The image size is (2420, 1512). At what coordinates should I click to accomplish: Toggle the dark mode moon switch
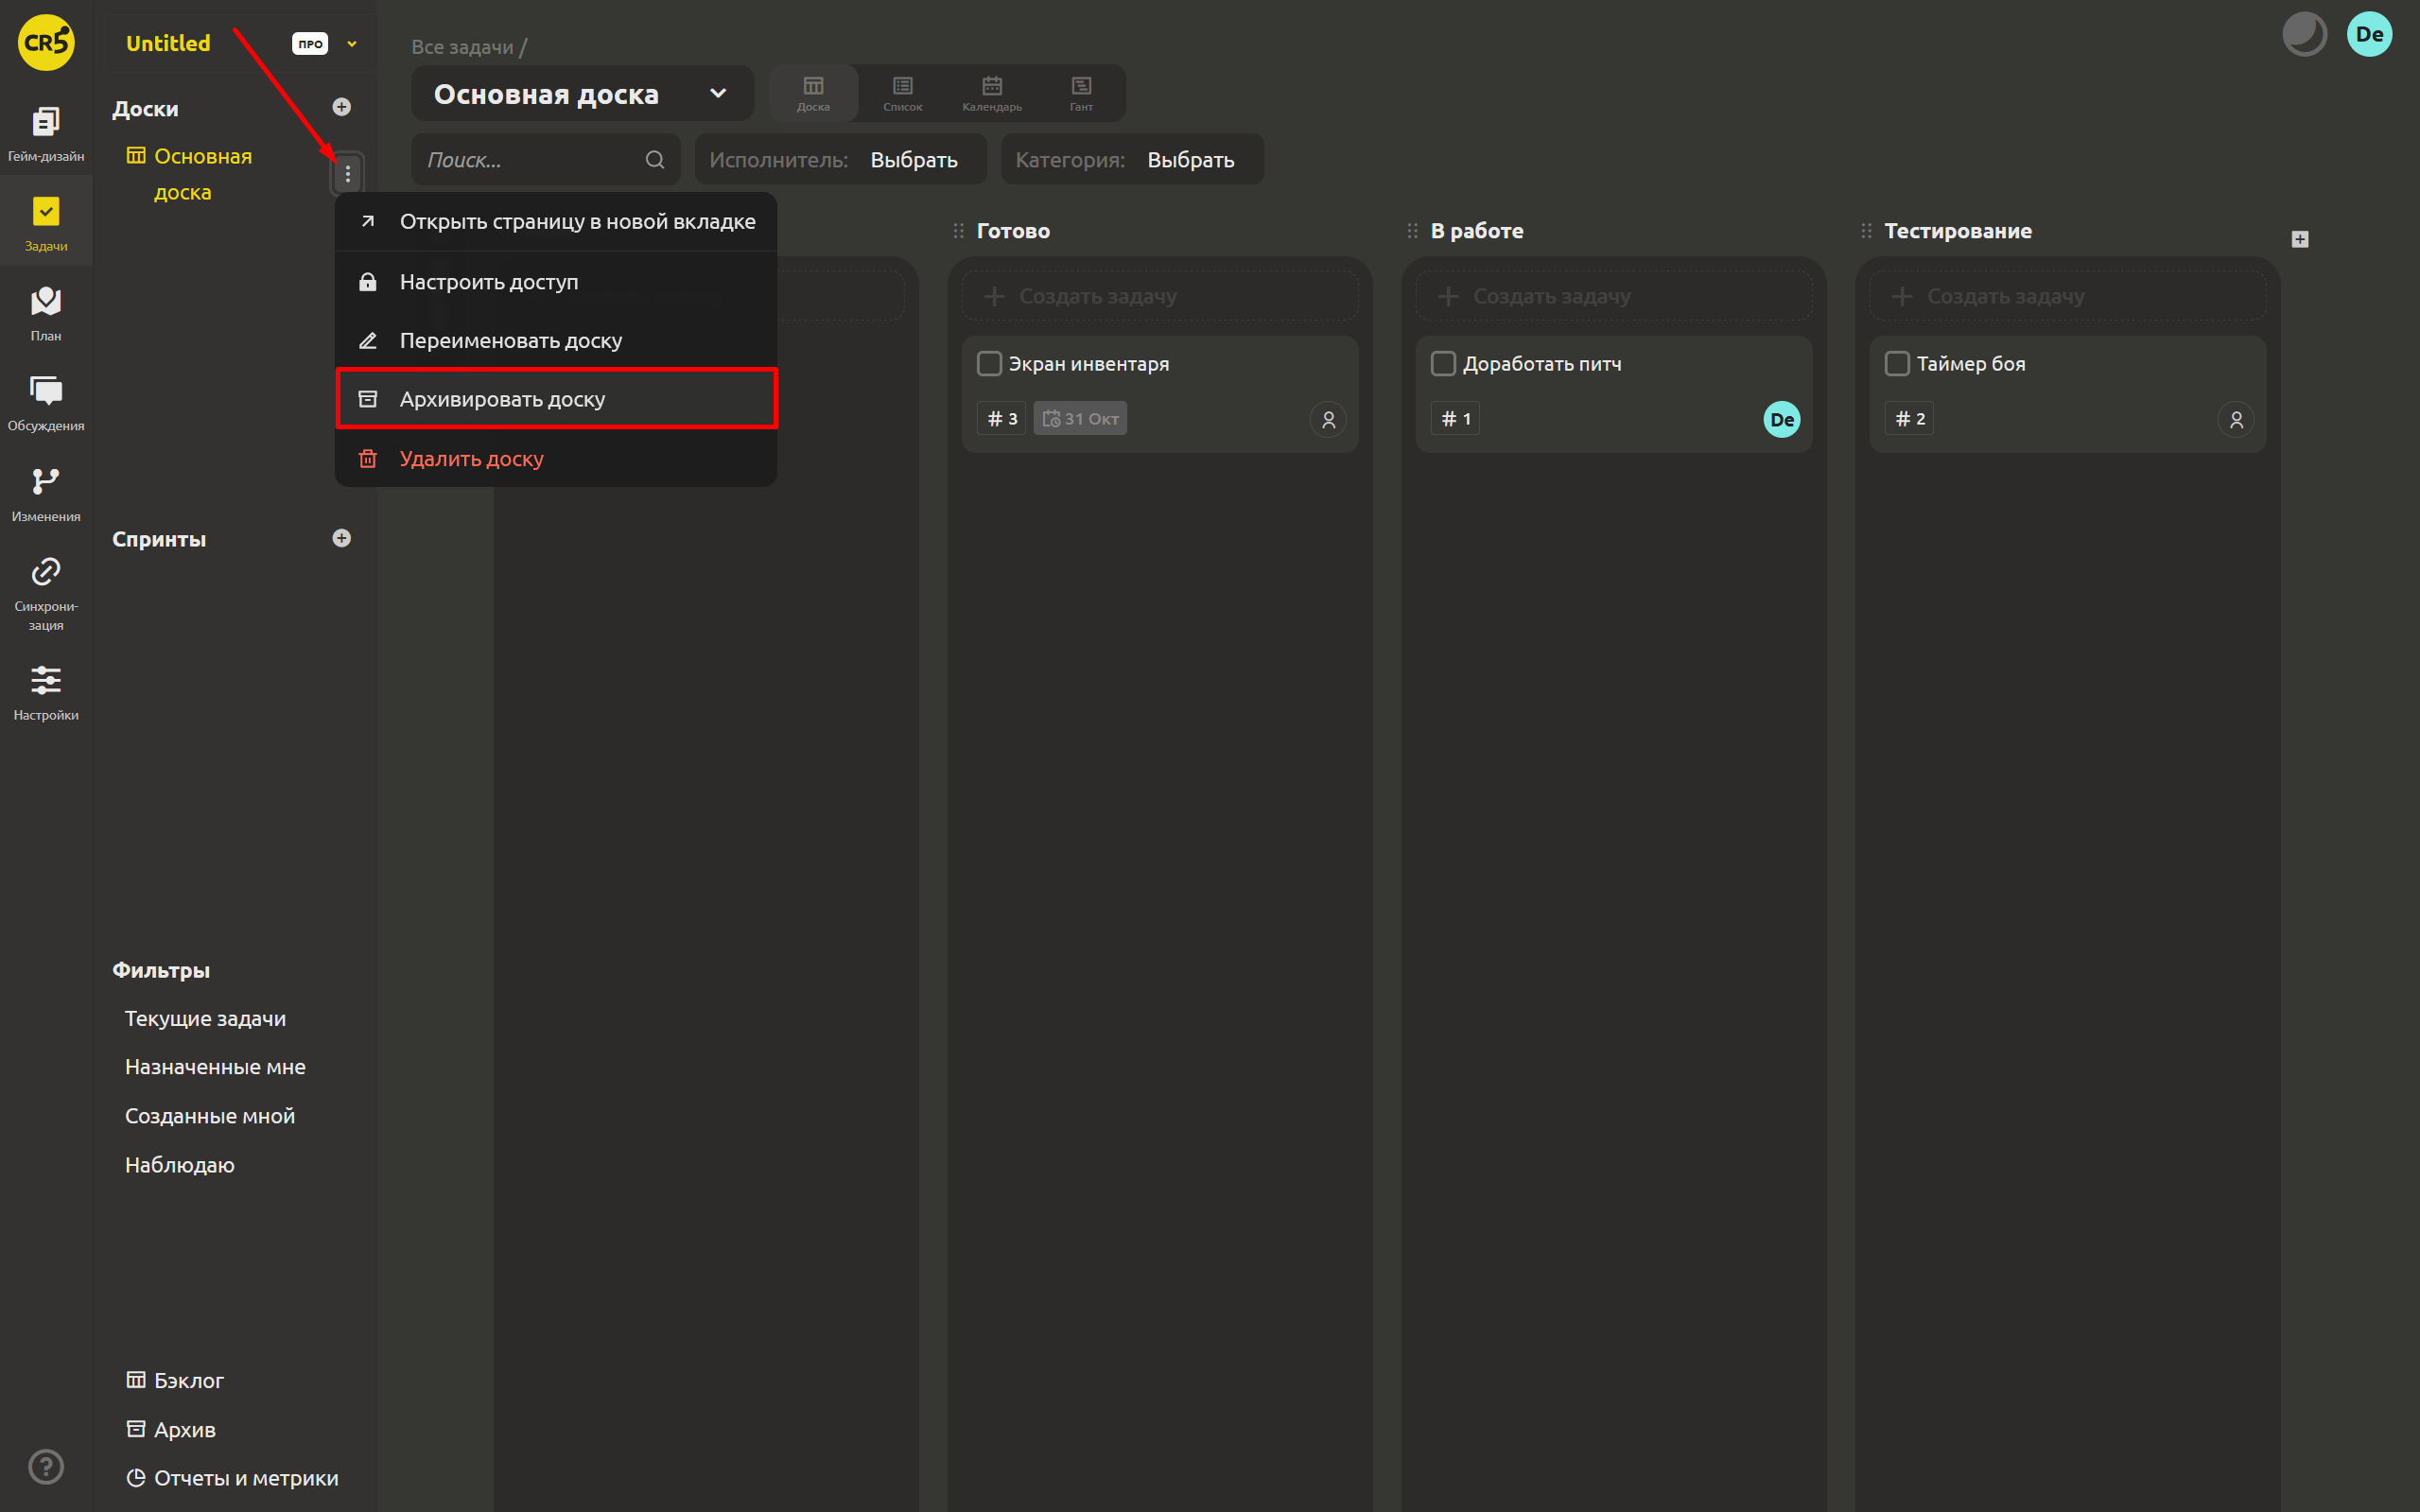tap(2304, 34)
